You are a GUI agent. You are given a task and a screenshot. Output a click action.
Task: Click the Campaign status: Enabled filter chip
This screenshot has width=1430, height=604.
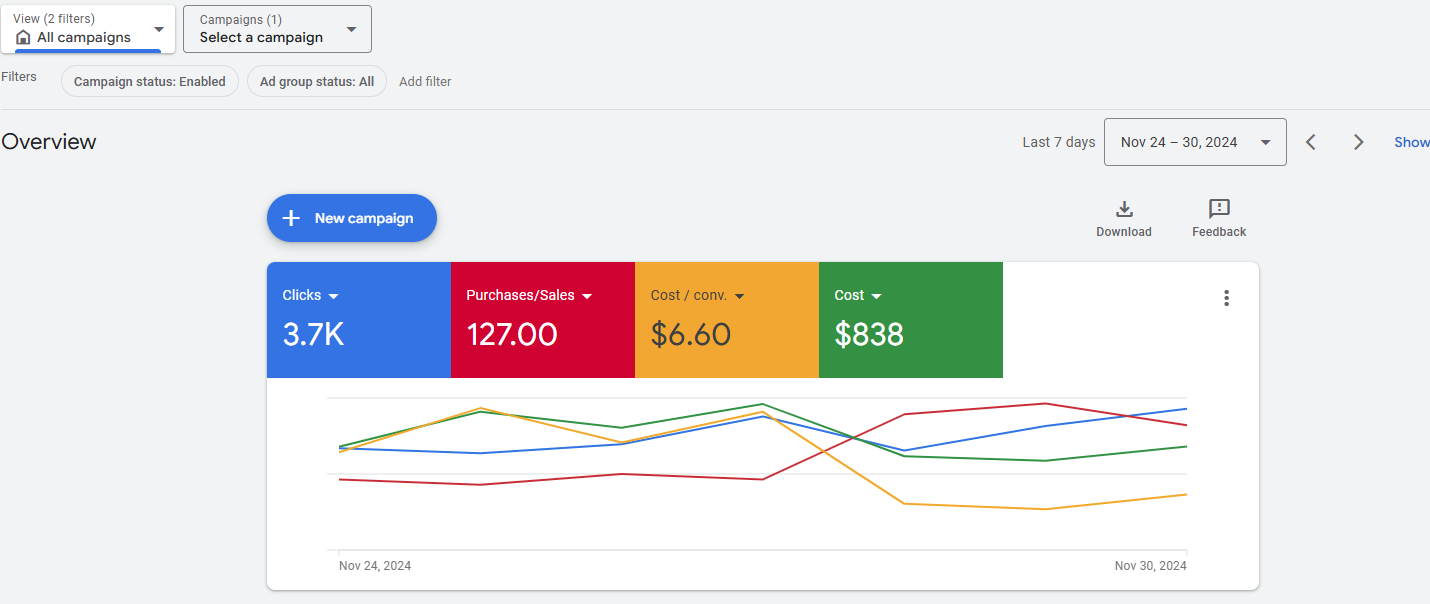pos(150,82)
